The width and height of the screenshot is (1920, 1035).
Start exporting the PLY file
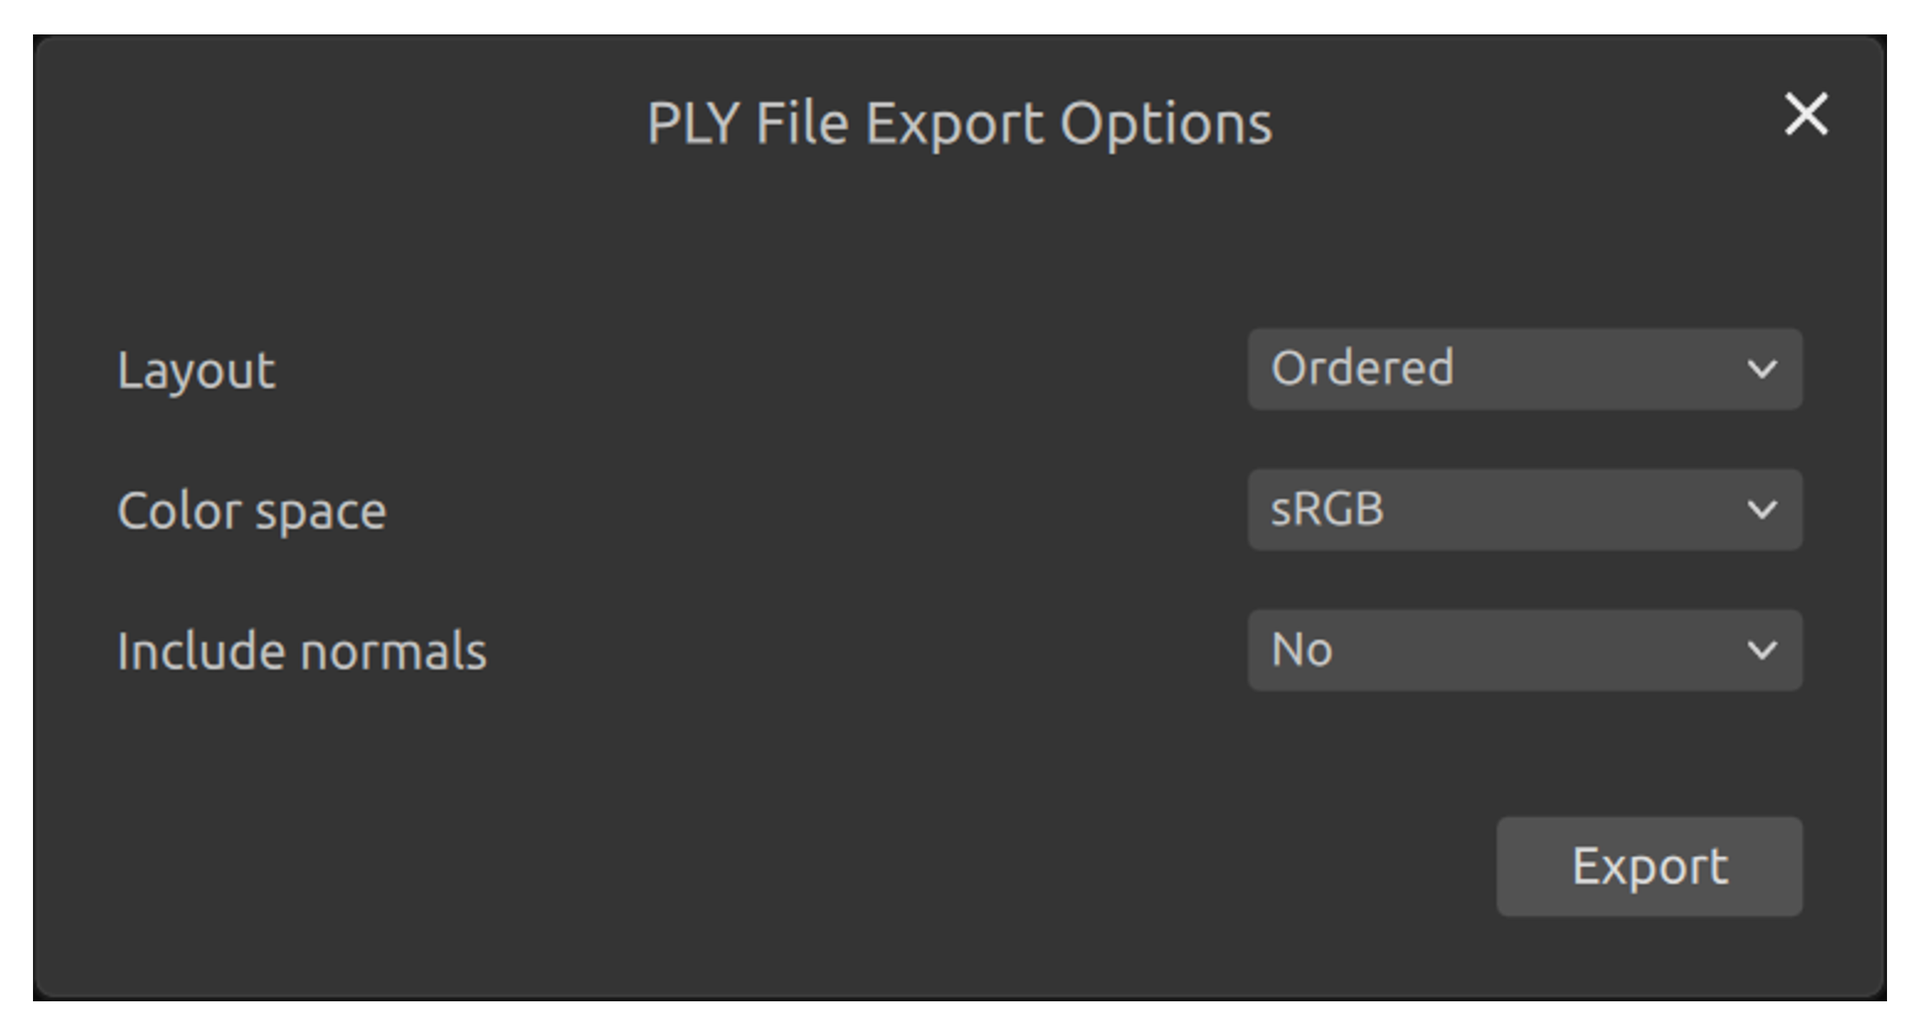tap(1649, 866)
